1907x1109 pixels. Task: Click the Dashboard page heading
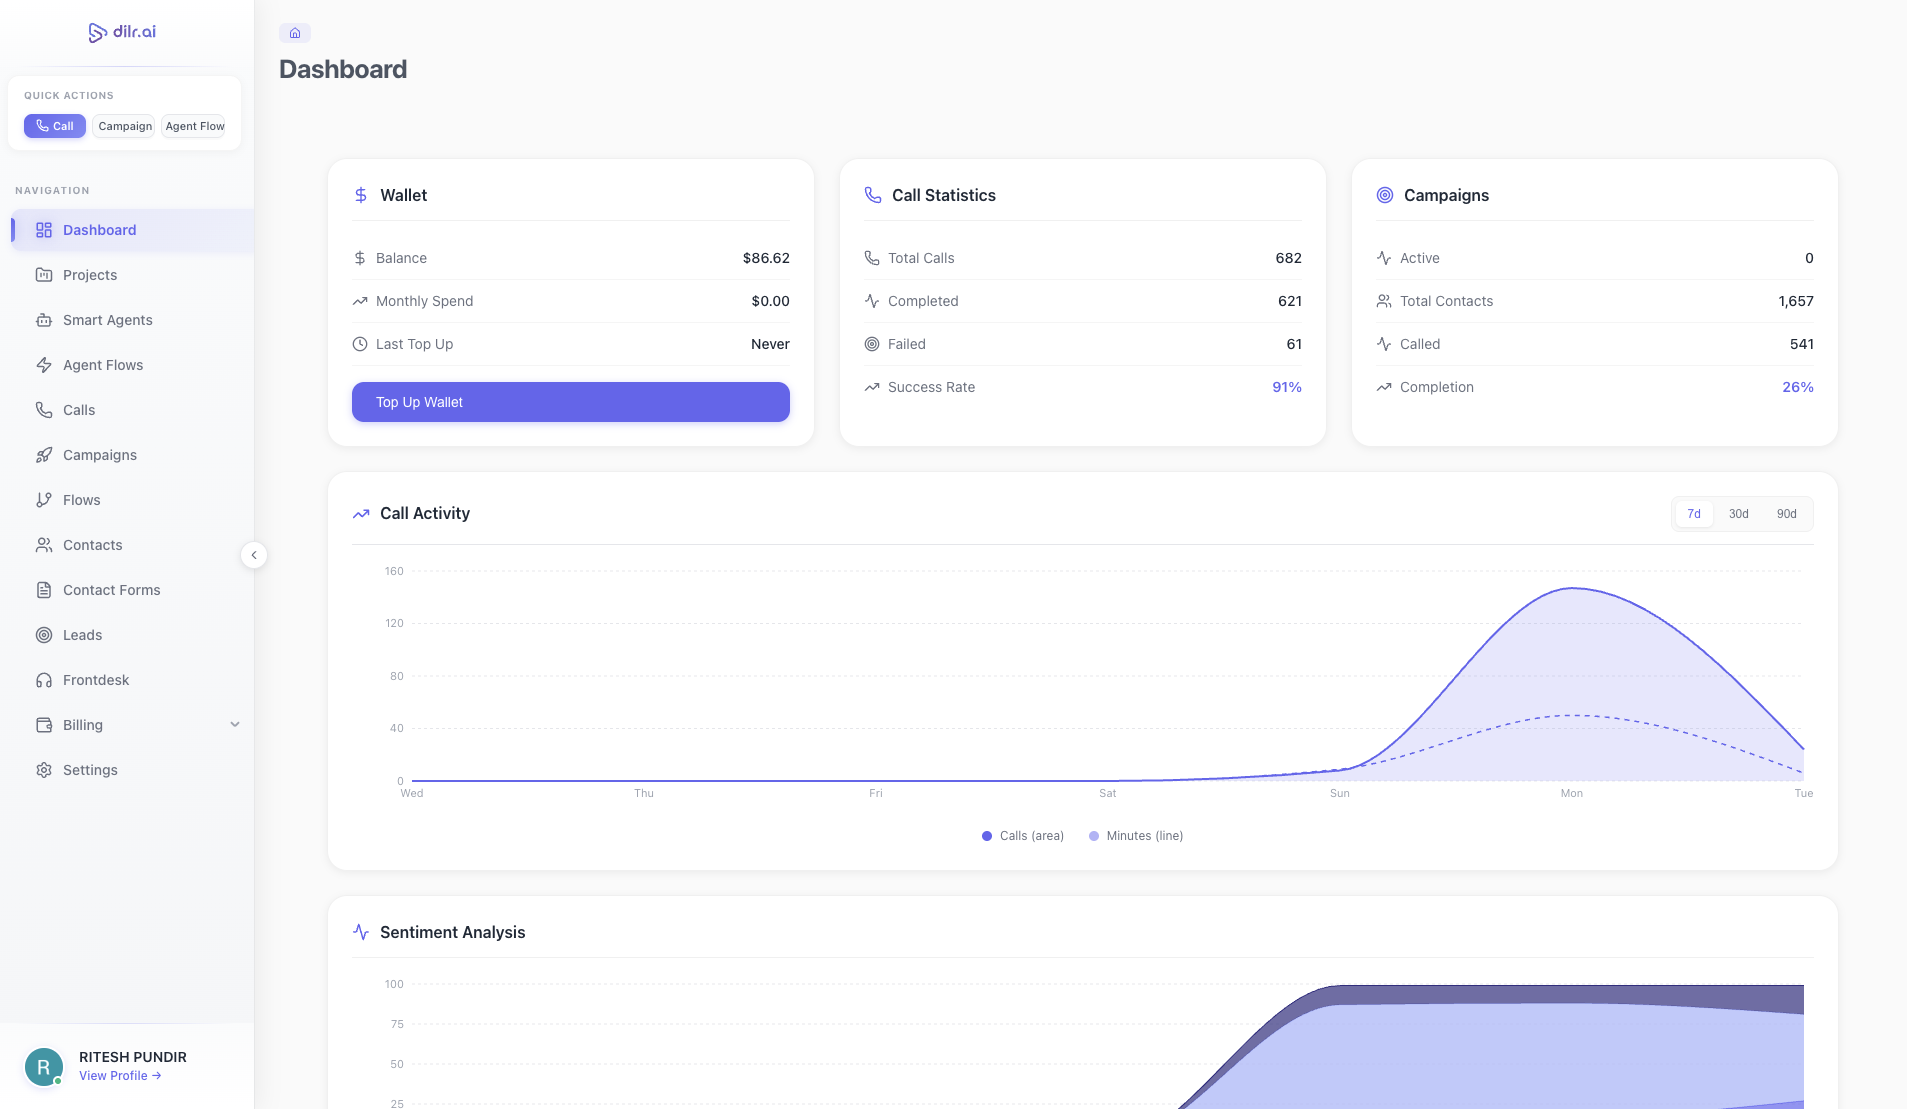[343, 69]
